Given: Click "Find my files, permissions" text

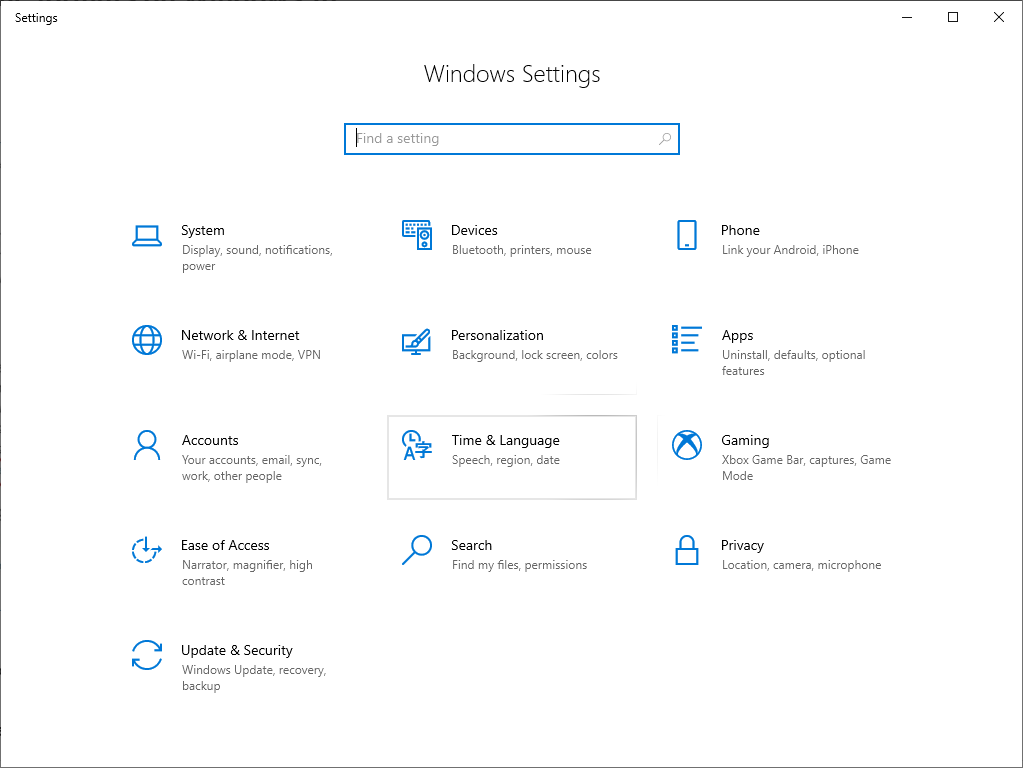Looking at the screenshot, I should pyautogui.click(x=519, y=565).
